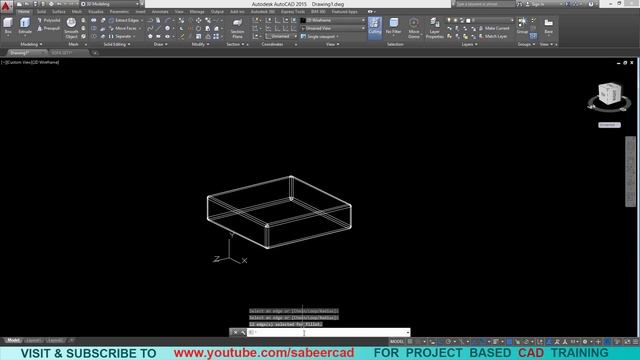Image resolution: width=640 pixels, height=360 pixels.
Task: Open a new drawing tab with plus
Action: [94, 53]
